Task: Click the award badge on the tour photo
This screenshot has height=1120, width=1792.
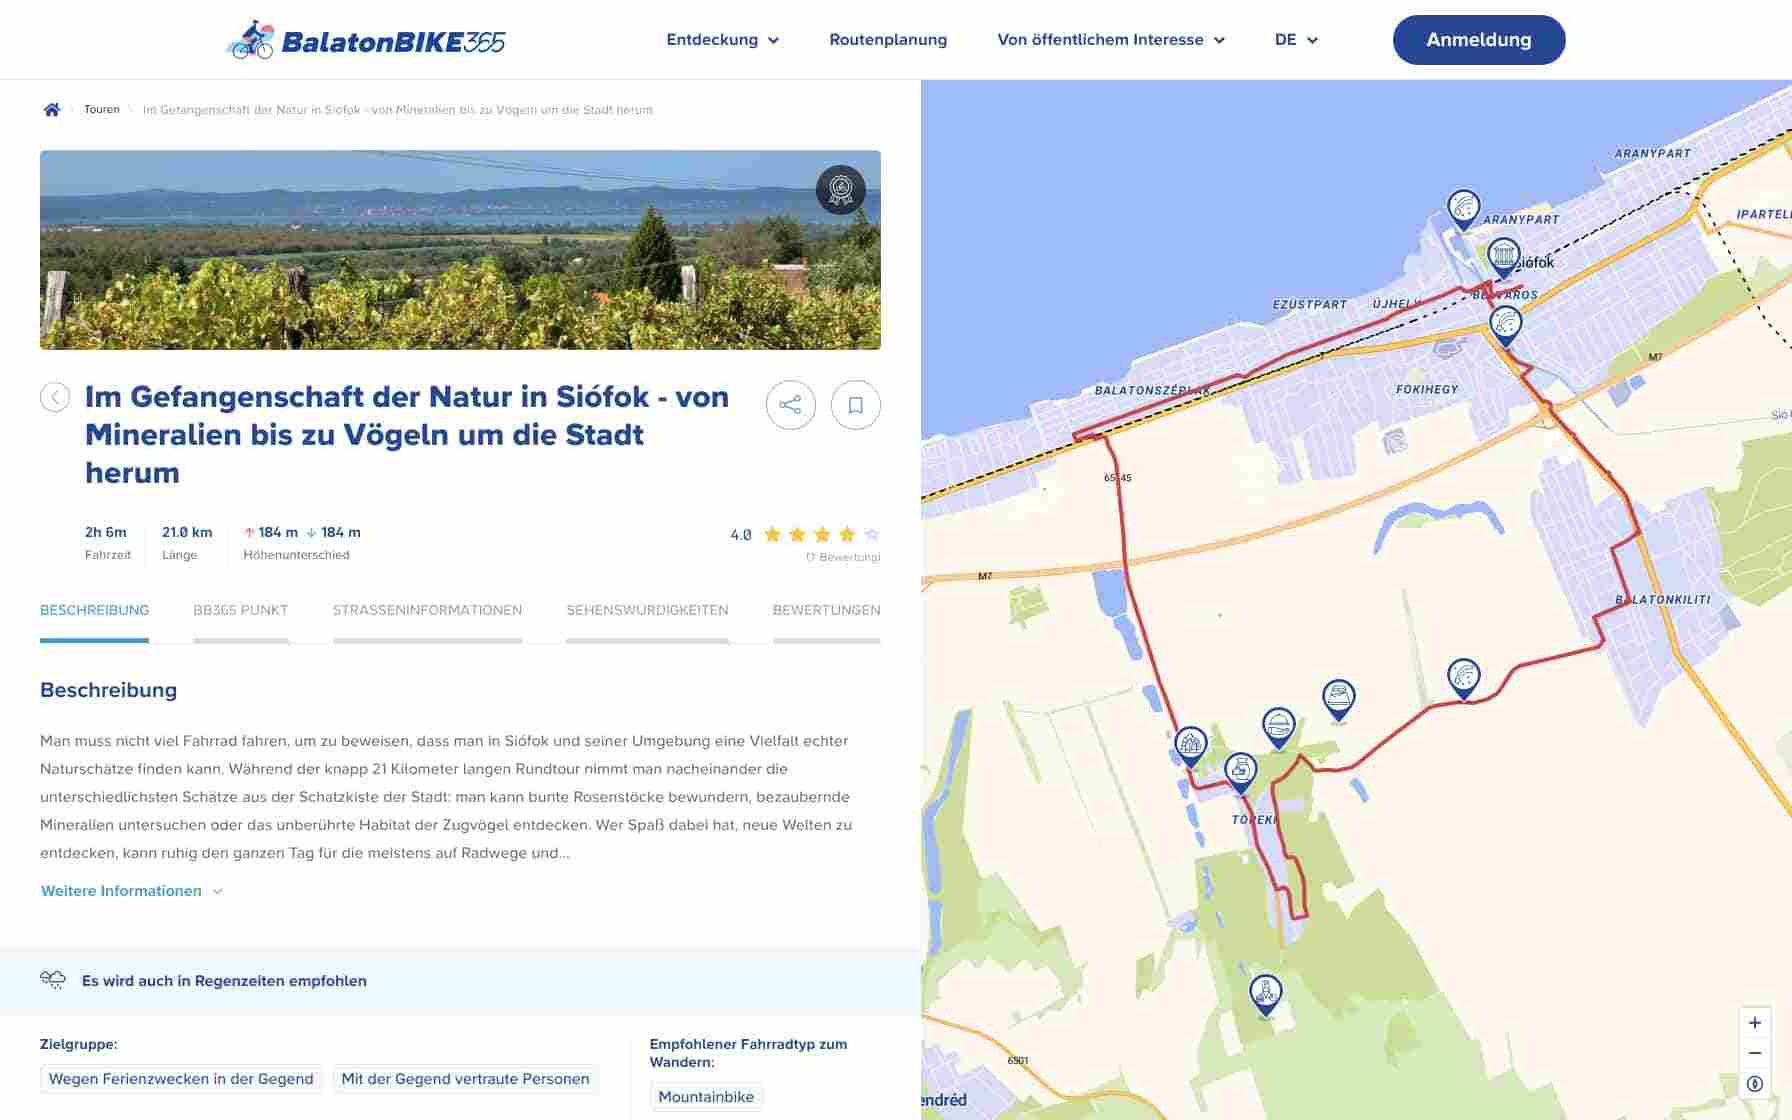Action: click(840, 189)
